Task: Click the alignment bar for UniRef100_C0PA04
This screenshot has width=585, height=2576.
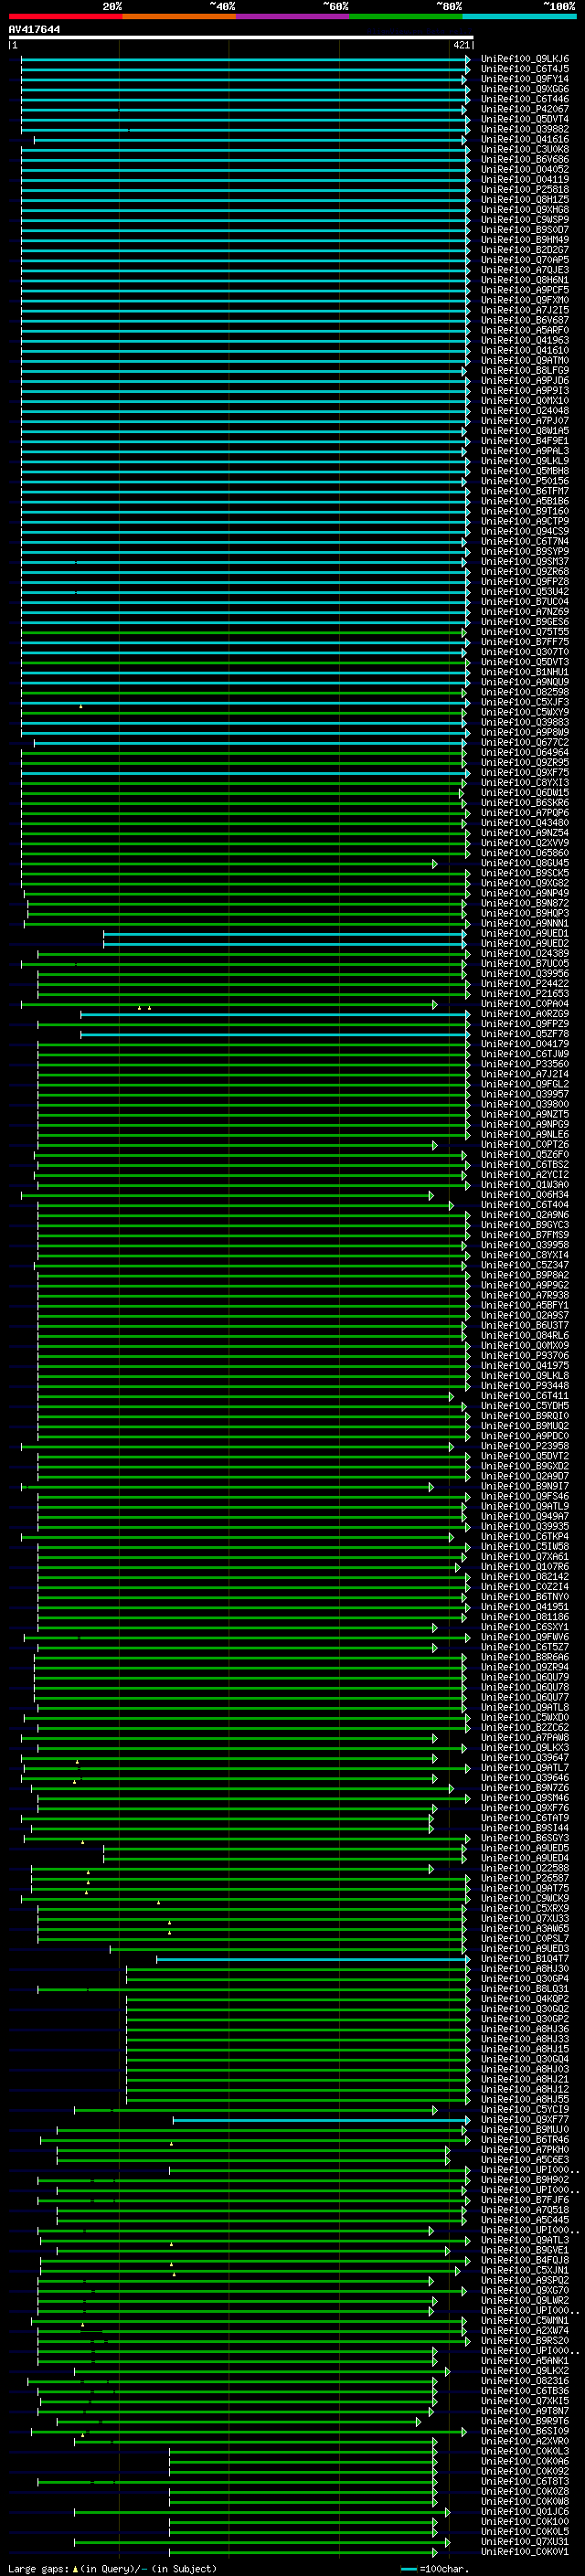Action: pos(228,1004)
